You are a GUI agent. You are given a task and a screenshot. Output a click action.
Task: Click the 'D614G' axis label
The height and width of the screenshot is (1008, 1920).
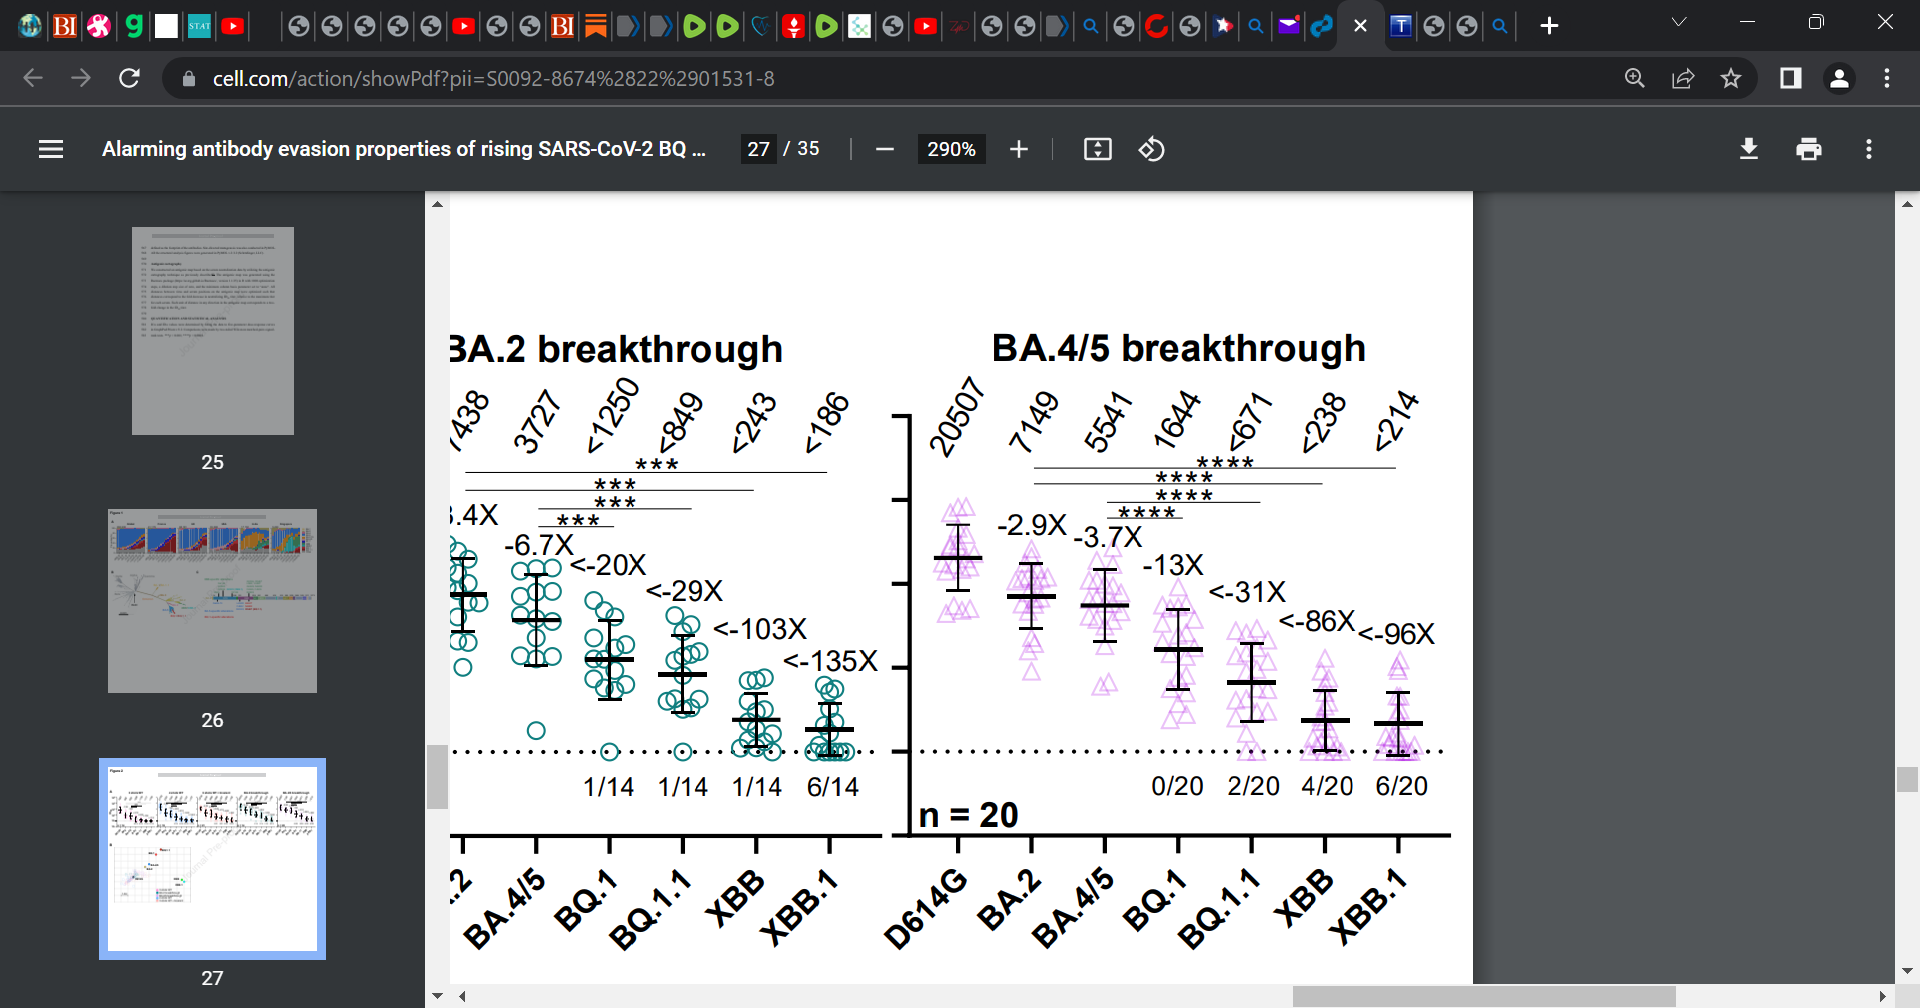click(x=926, y=908)
